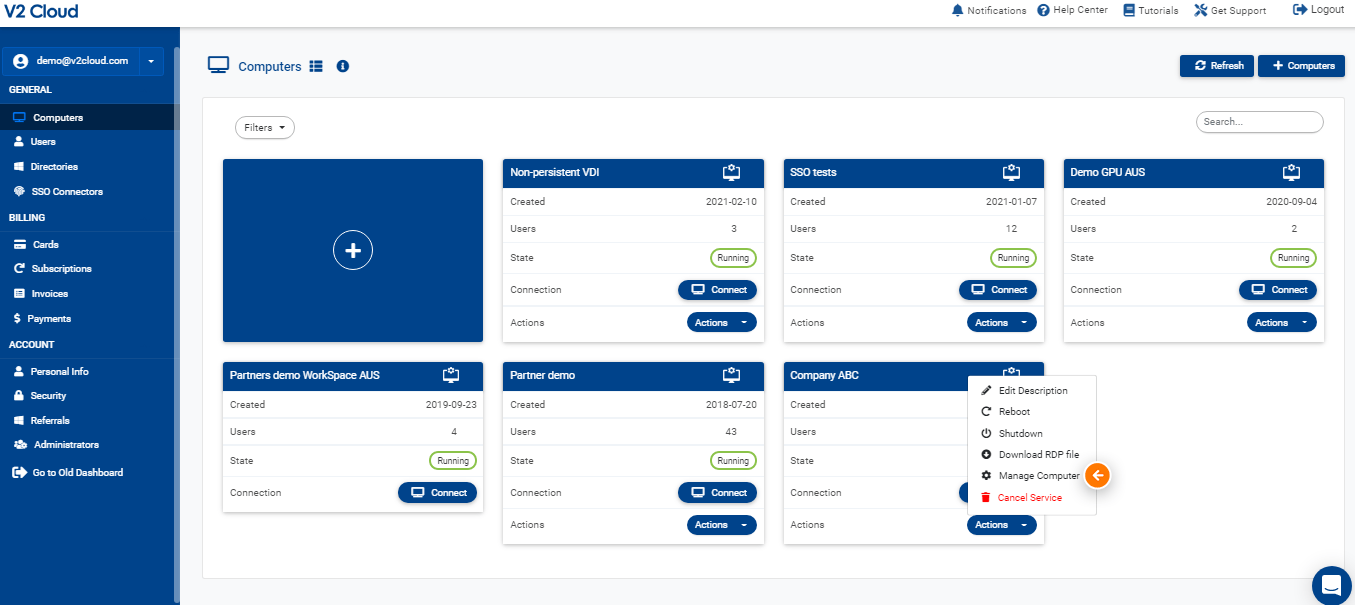This screenshot has width=1355, height=605.
Task: Click the large plus add computer tile
Action: [352, 250]
